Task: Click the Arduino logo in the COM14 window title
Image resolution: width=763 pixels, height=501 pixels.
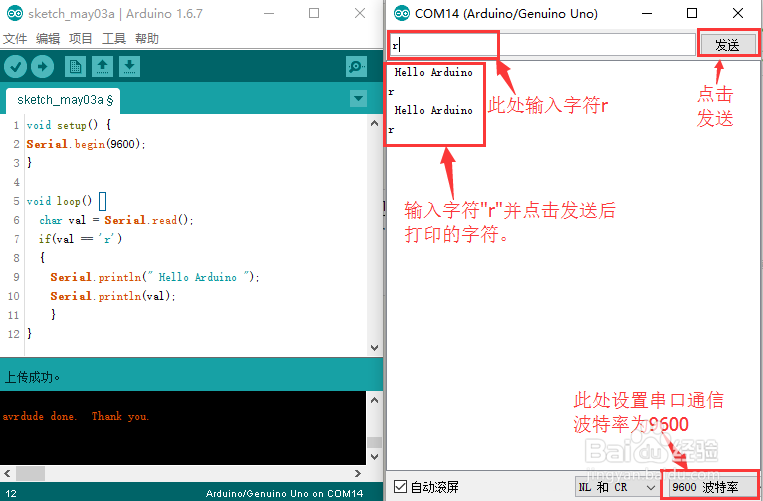Action: (402, 14)
